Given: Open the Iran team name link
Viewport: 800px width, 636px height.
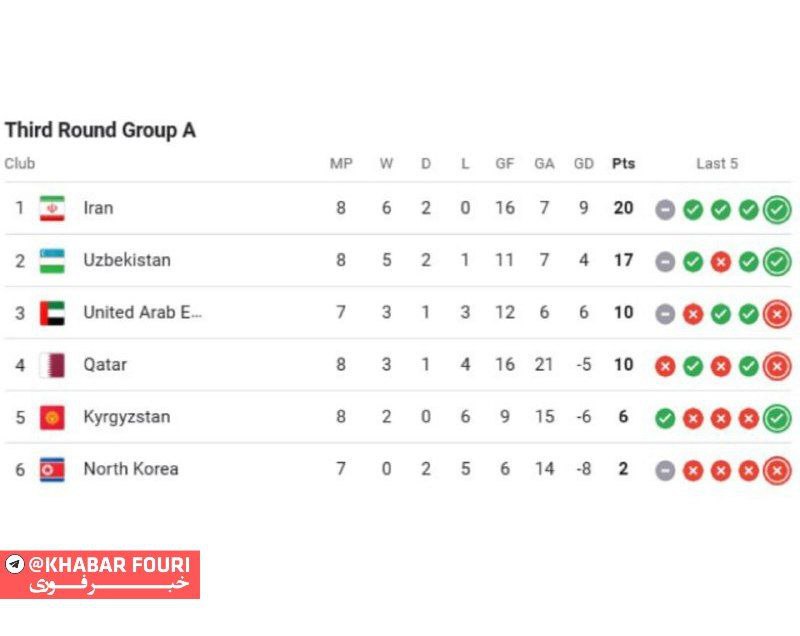Looking at the screenshot, I should [x=98, y=208].
